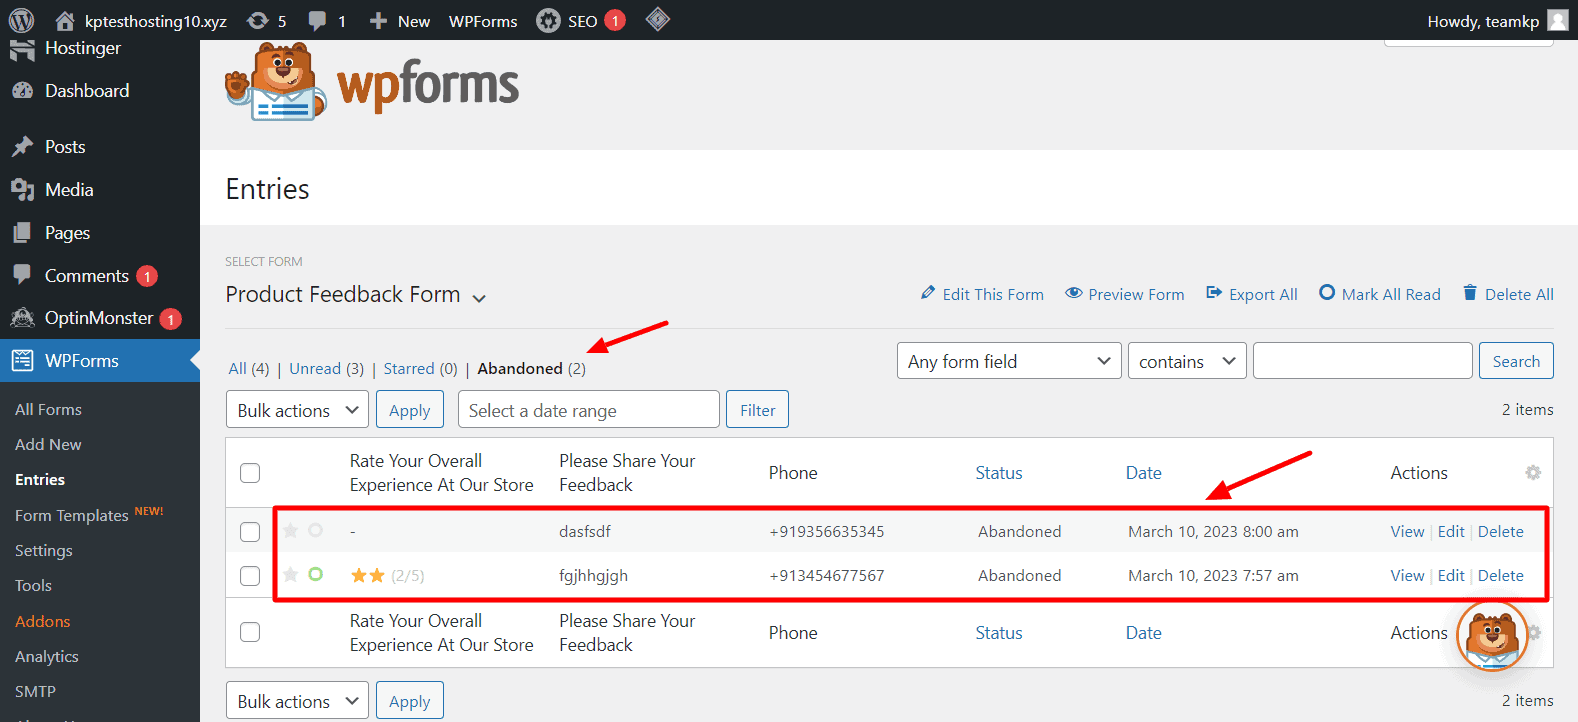
Task: Open Form Templates submenu item
Action: coord(72,516)
